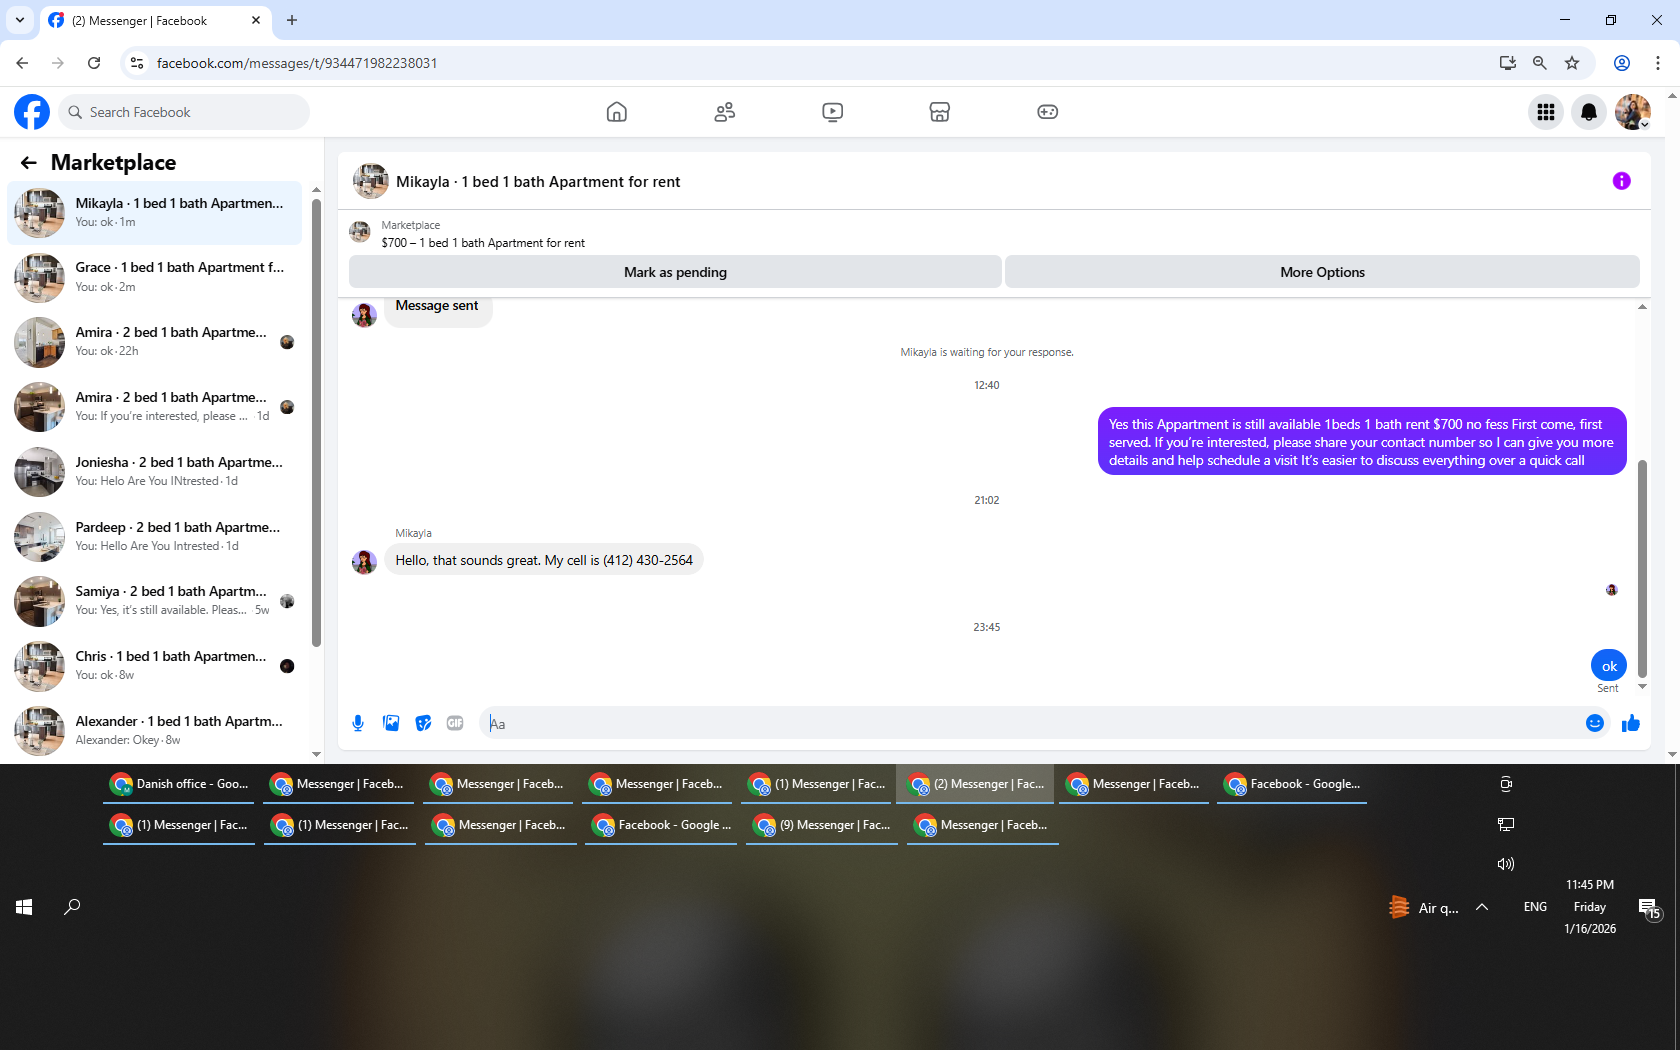Open Grace 1 bed 1 bath chat
Screen dimensions: 1680x1050
click(154, 278)
